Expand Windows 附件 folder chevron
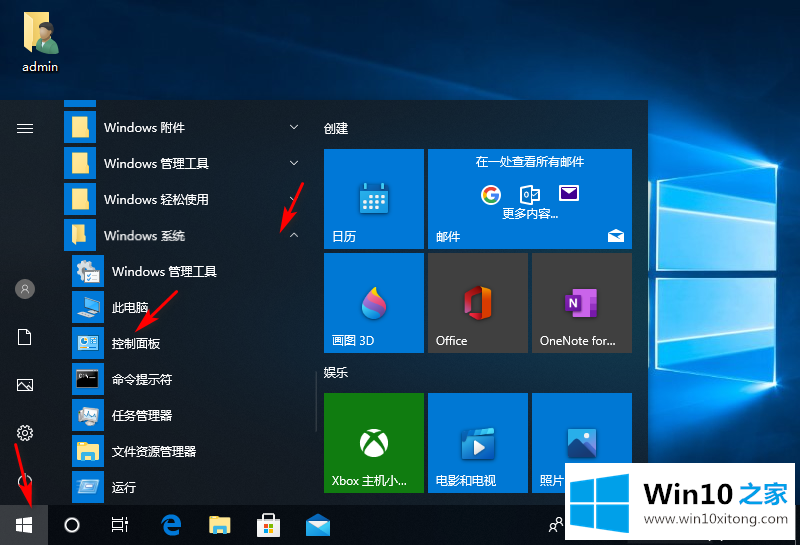Viewport: 800px width, 545px height. (294, 127)
